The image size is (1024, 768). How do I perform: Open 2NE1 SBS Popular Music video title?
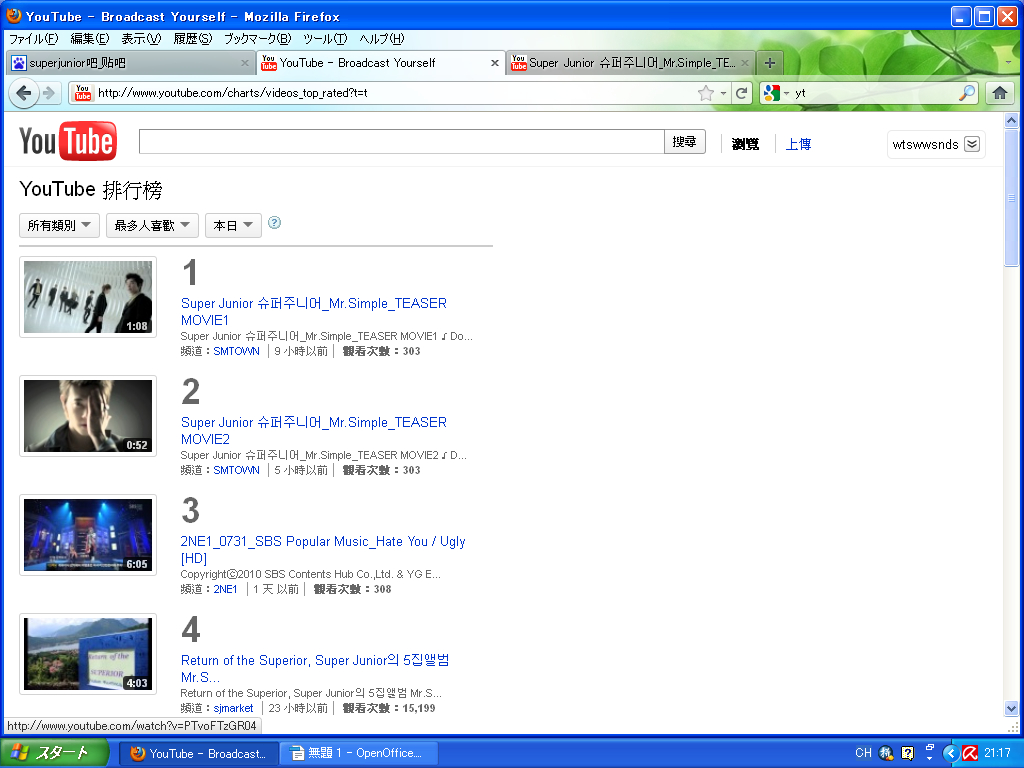[x=323, y=549]
